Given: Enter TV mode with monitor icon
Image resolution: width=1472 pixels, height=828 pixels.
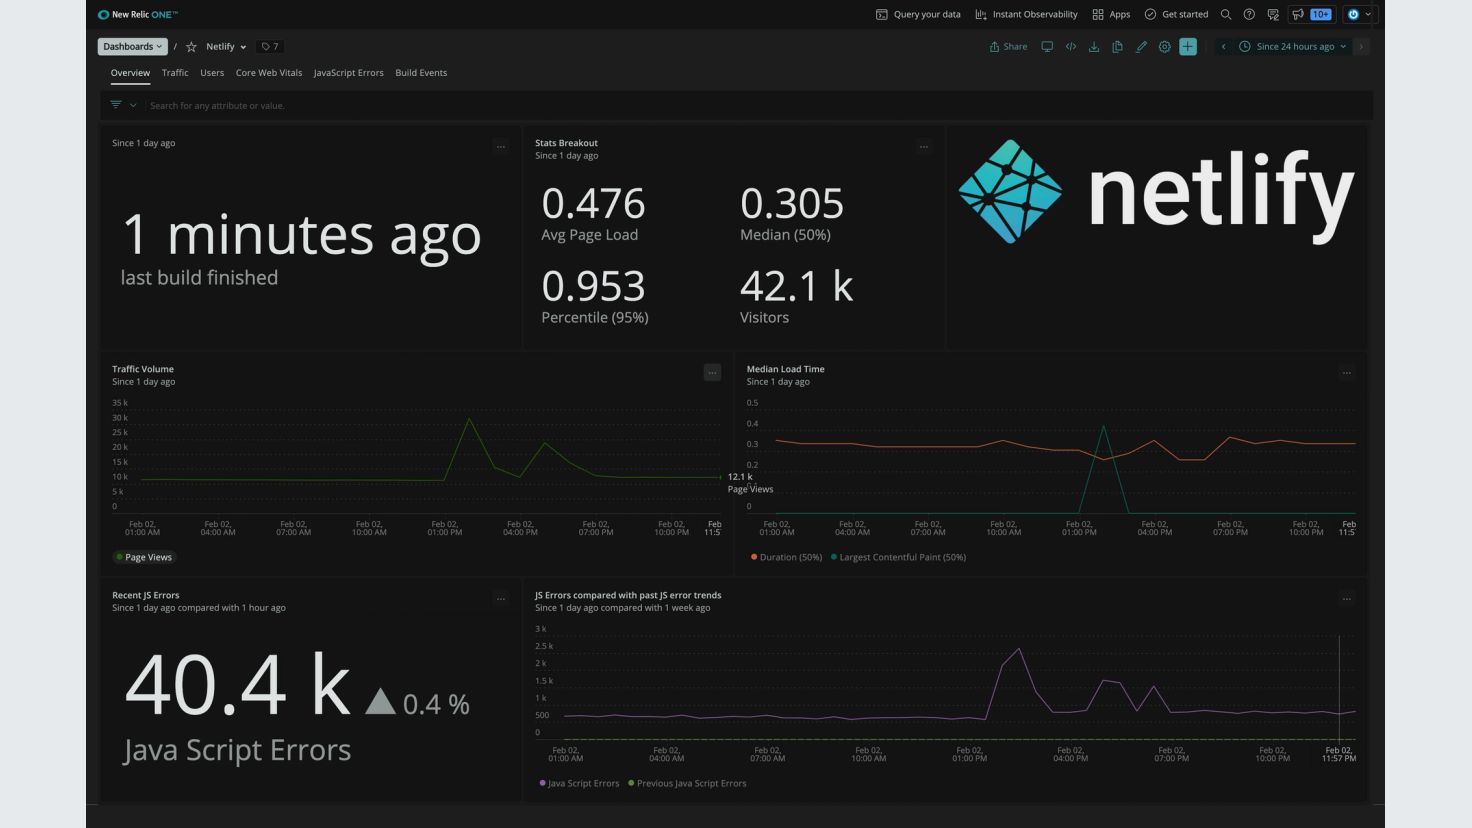Looking at the screenshot, I should (1047, 46).
